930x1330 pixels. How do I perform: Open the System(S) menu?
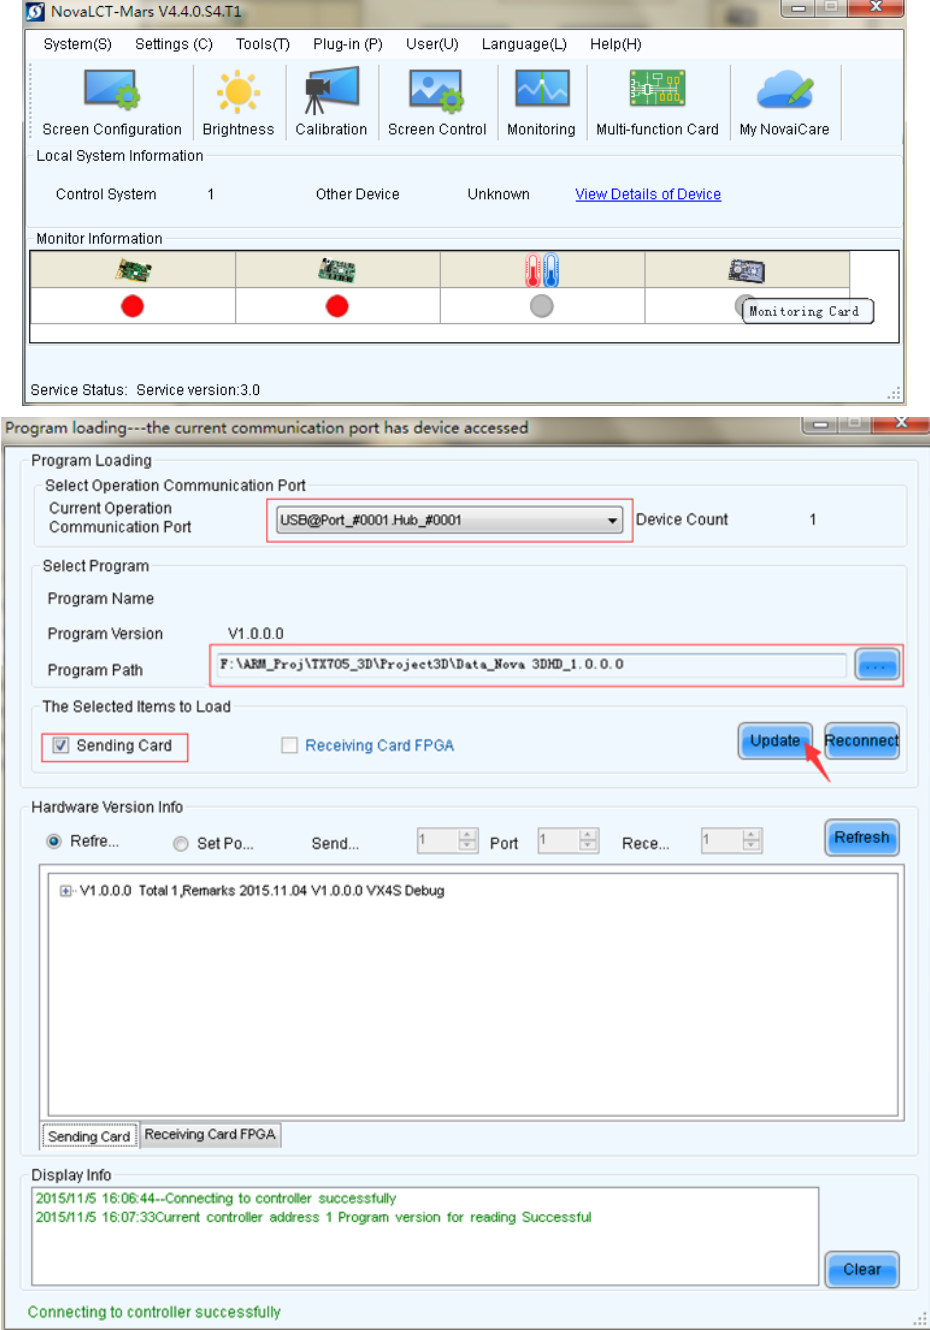[78, 44]
